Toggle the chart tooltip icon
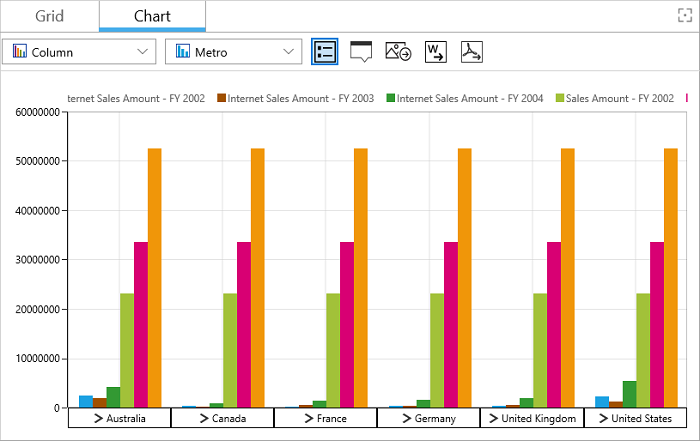This screenshot has width=700, height=441. [x=361, y=52]
